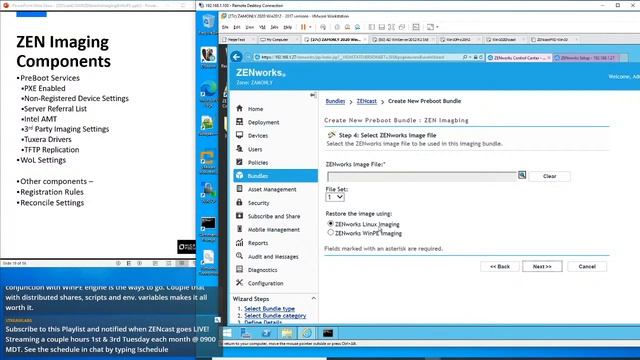Open Policies section
The image size is (640, 360).
pyautogui.click(x=258, y=162)
